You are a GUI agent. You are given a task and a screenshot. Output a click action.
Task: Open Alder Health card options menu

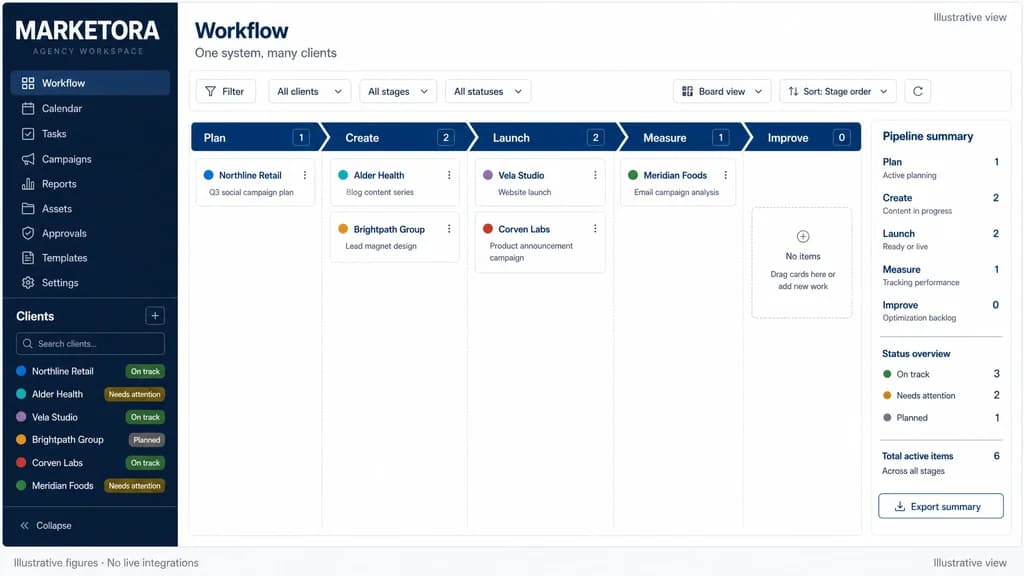click(x=449, y=175)
